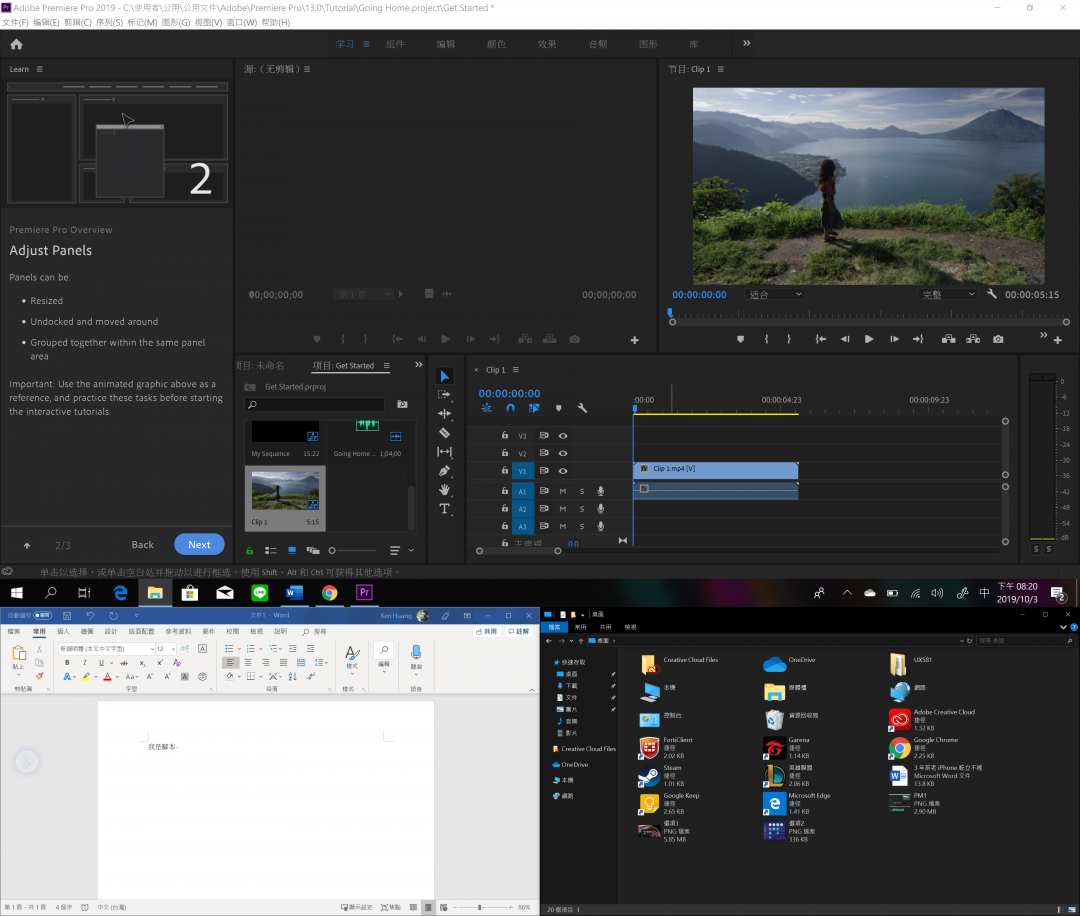Image resolution: width=1080 pixels, height=916 pixels.
Task: Mute audio track A1
Action: point(563,491)
